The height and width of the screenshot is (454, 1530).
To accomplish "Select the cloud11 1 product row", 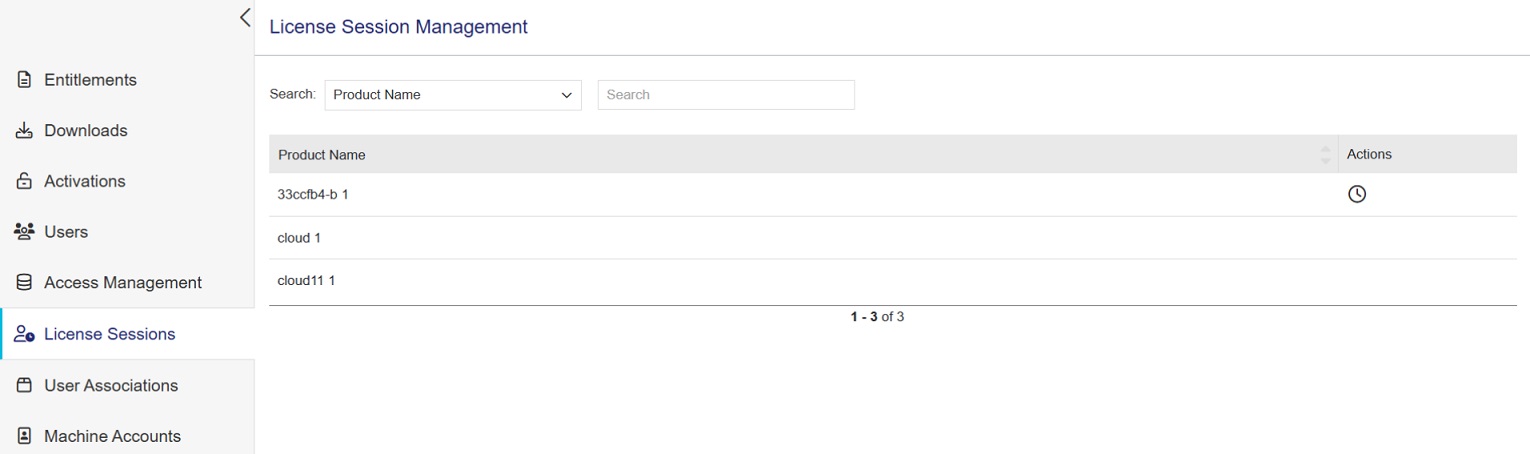I will coord(306,281).
